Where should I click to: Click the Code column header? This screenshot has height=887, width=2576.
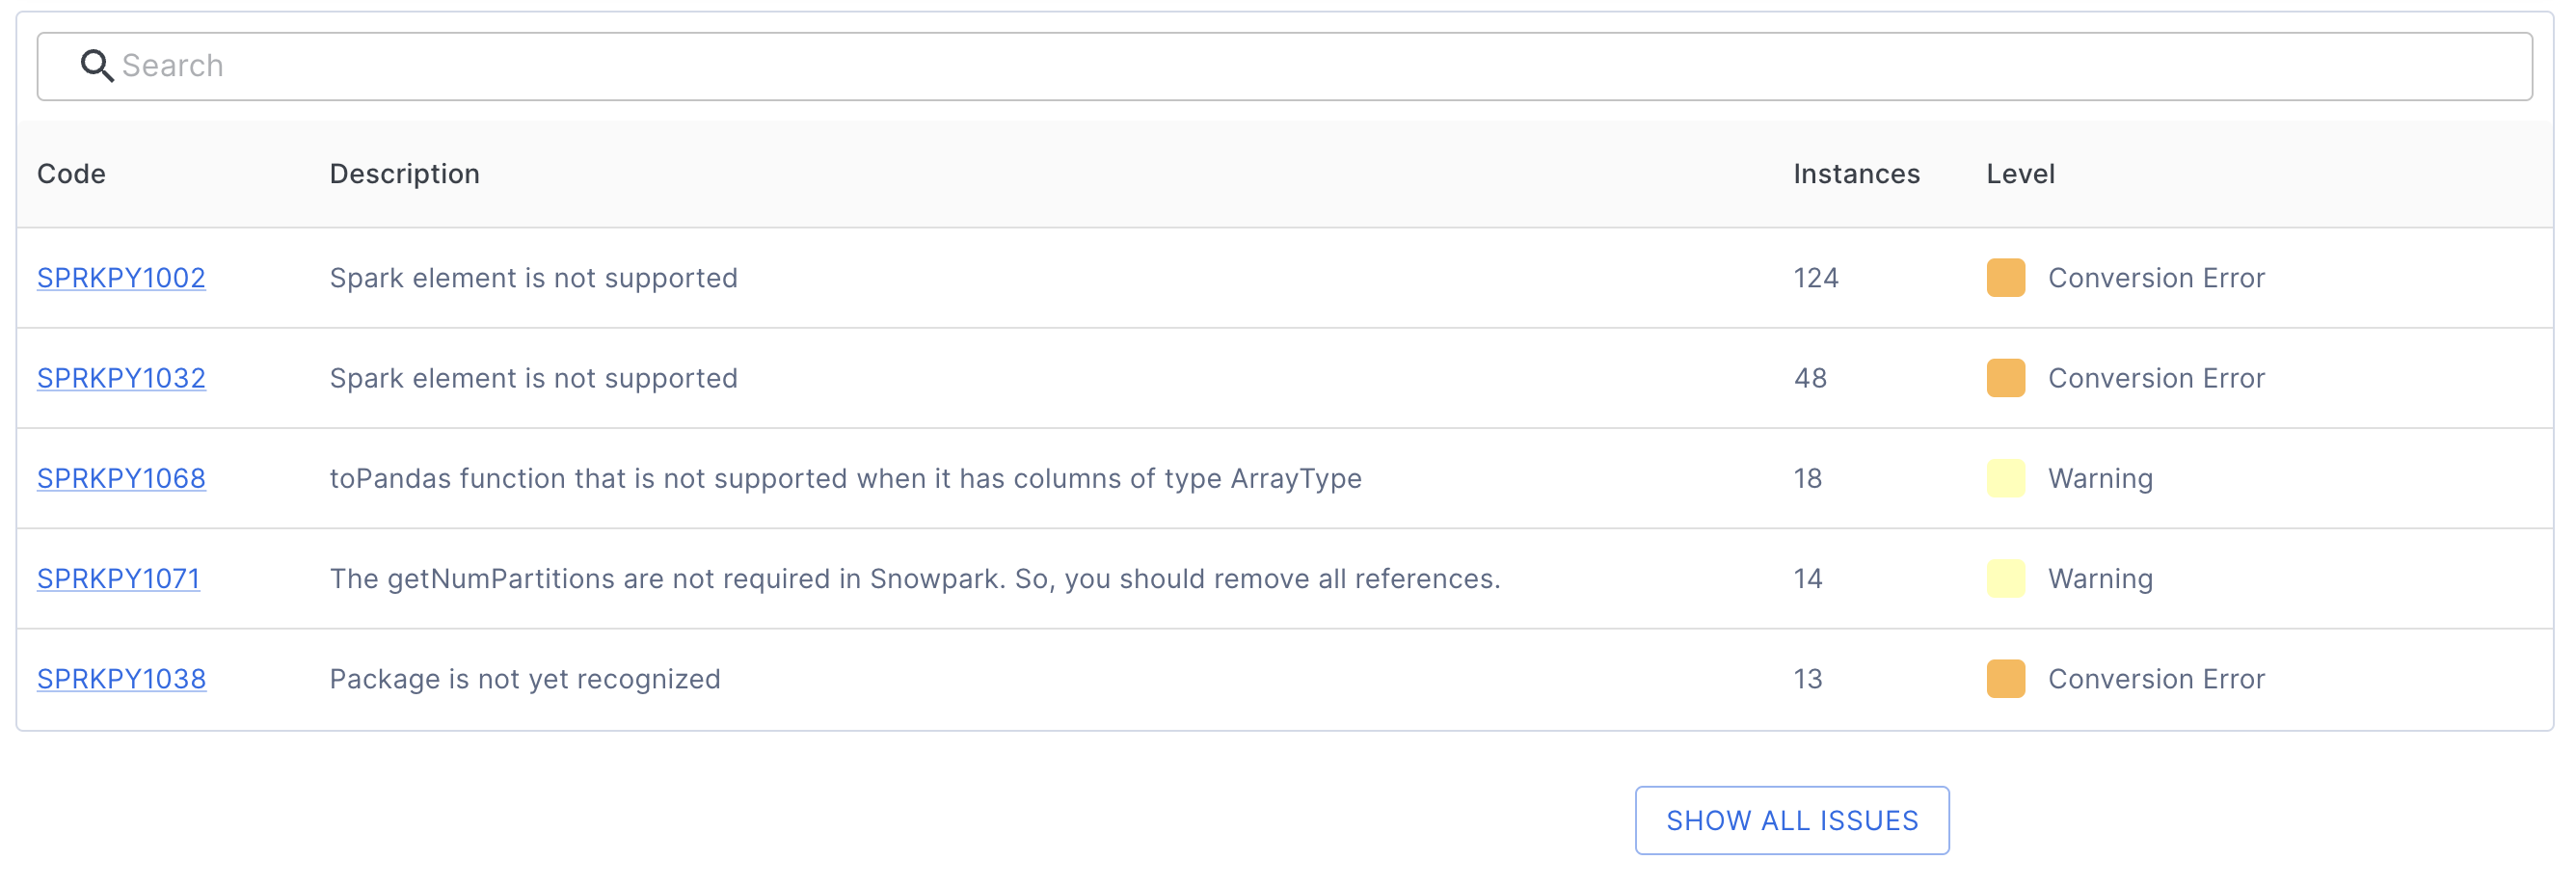tap(71, 174)
